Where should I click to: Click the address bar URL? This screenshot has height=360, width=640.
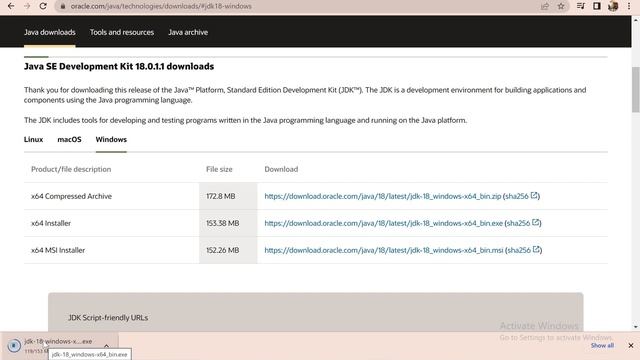[161, 6]
